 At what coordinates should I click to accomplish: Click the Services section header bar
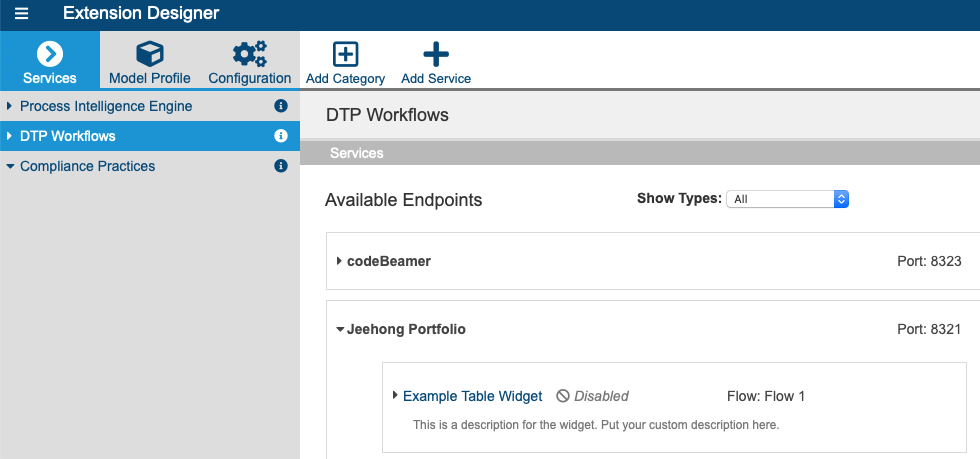[x=640, y=153]
